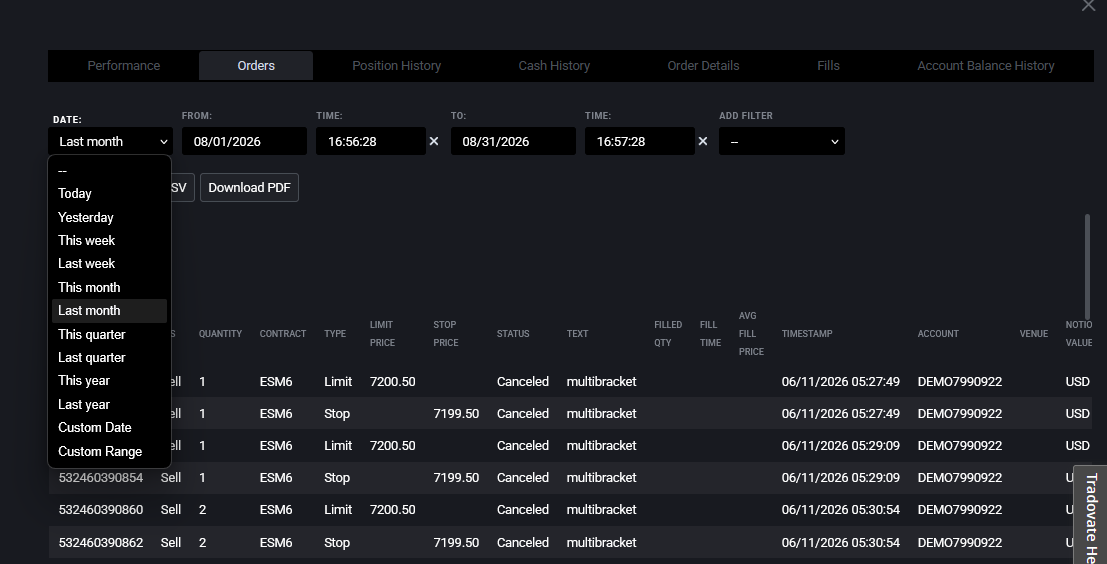Select Last week date option

click(109, 264)
